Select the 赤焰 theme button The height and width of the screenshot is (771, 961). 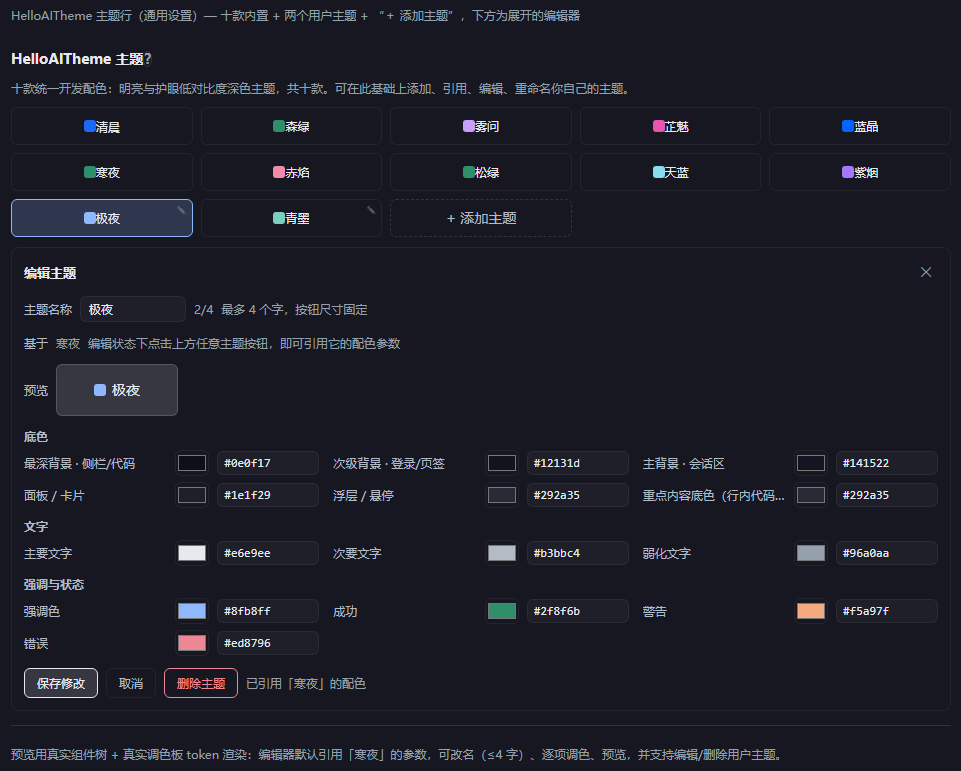pyautogui.click(x=291, y=172)
